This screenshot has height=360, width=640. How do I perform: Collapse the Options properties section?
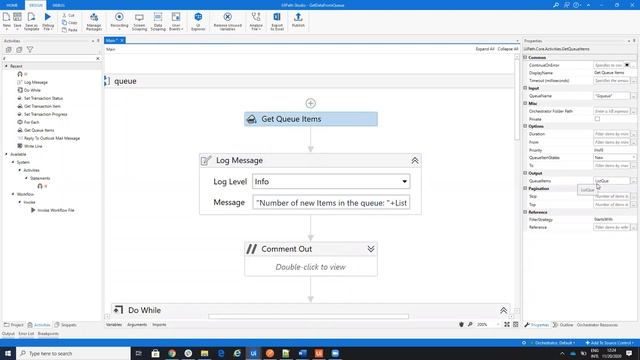click(525, 126)
